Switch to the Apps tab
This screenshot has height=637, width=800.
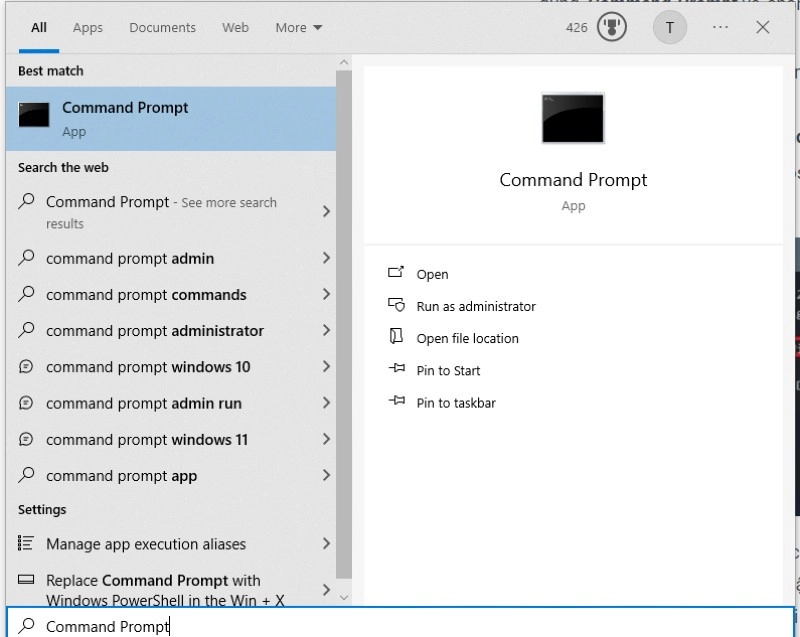[88, 28]
